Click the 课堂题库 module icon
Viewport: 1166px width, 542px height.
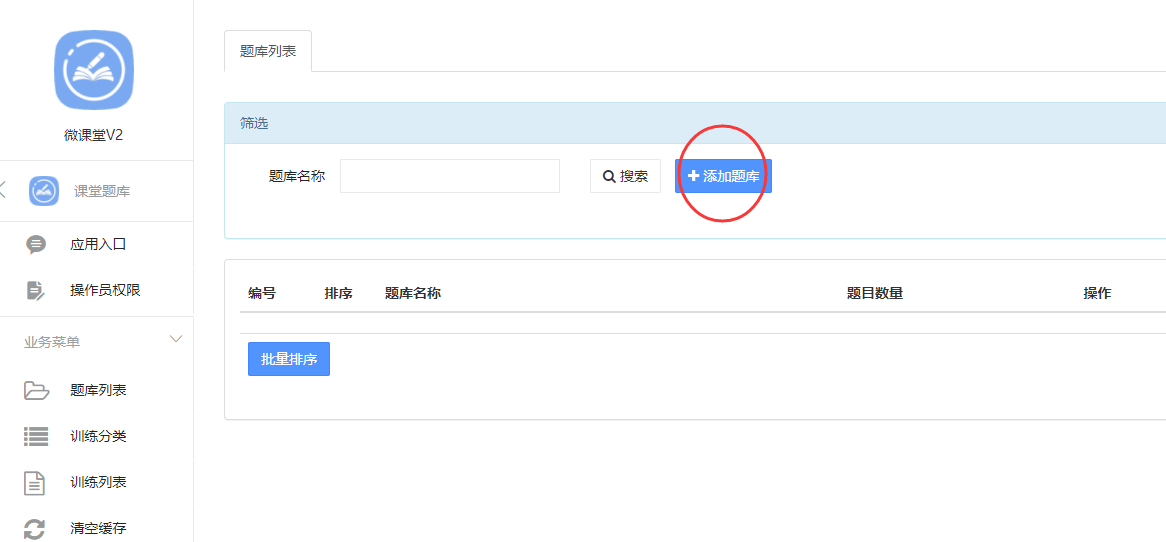[x=44, y=191]
